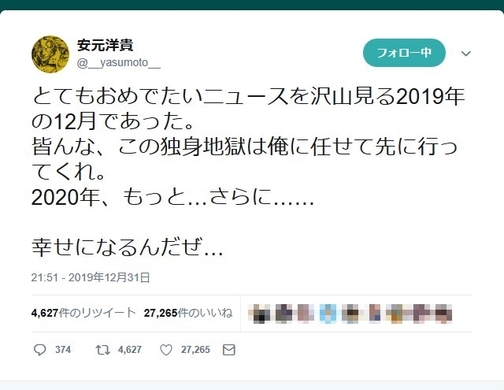Open the 安元洋貴 profile avatar
Screen dimensions: 504x390
click(50, 54)
